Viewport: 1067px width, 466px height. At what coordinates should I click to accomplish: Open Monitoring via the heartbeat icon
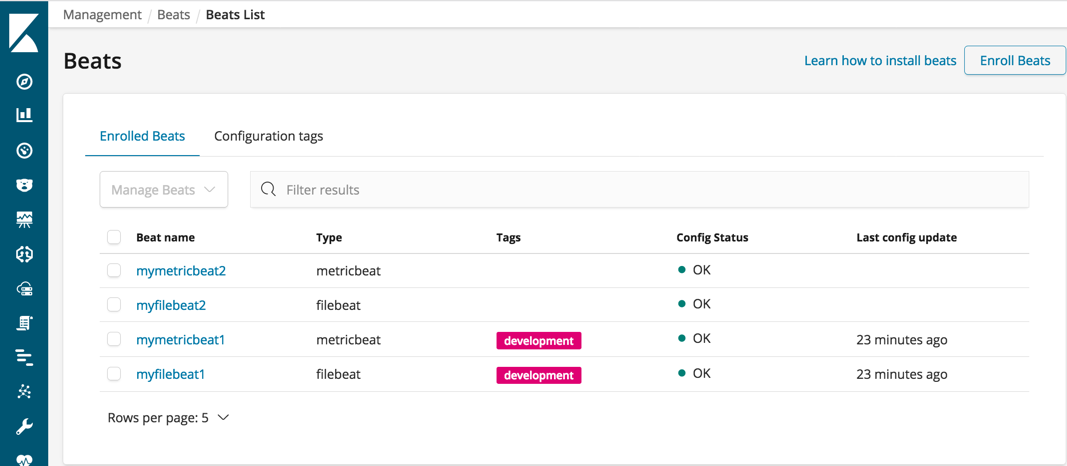point(24,460)
